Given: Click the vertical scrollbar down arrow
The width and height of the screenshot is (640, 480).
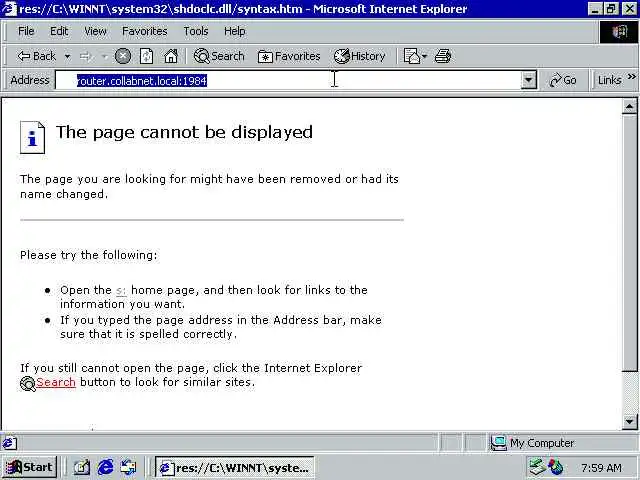Looking at the screenshot, I should coord(629,421).
